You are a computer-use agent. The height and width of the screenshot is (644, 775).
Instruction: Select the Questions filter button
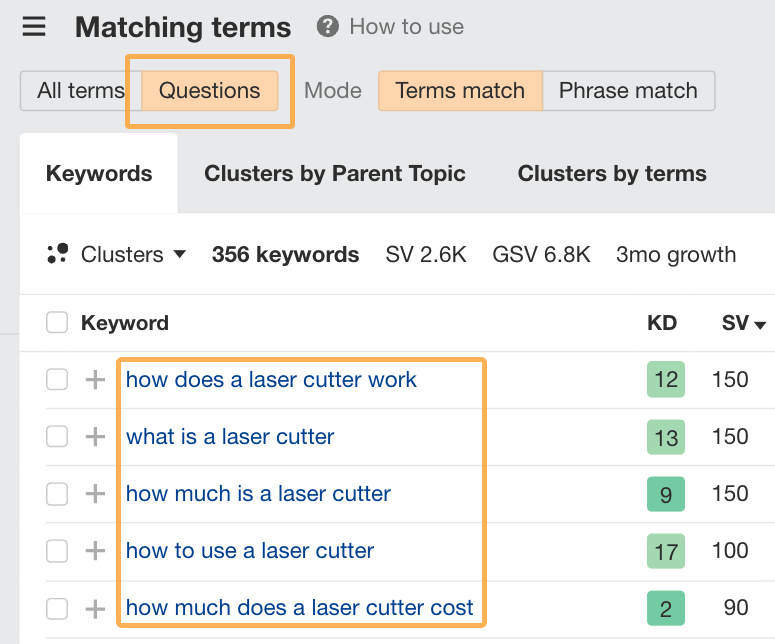209,90
